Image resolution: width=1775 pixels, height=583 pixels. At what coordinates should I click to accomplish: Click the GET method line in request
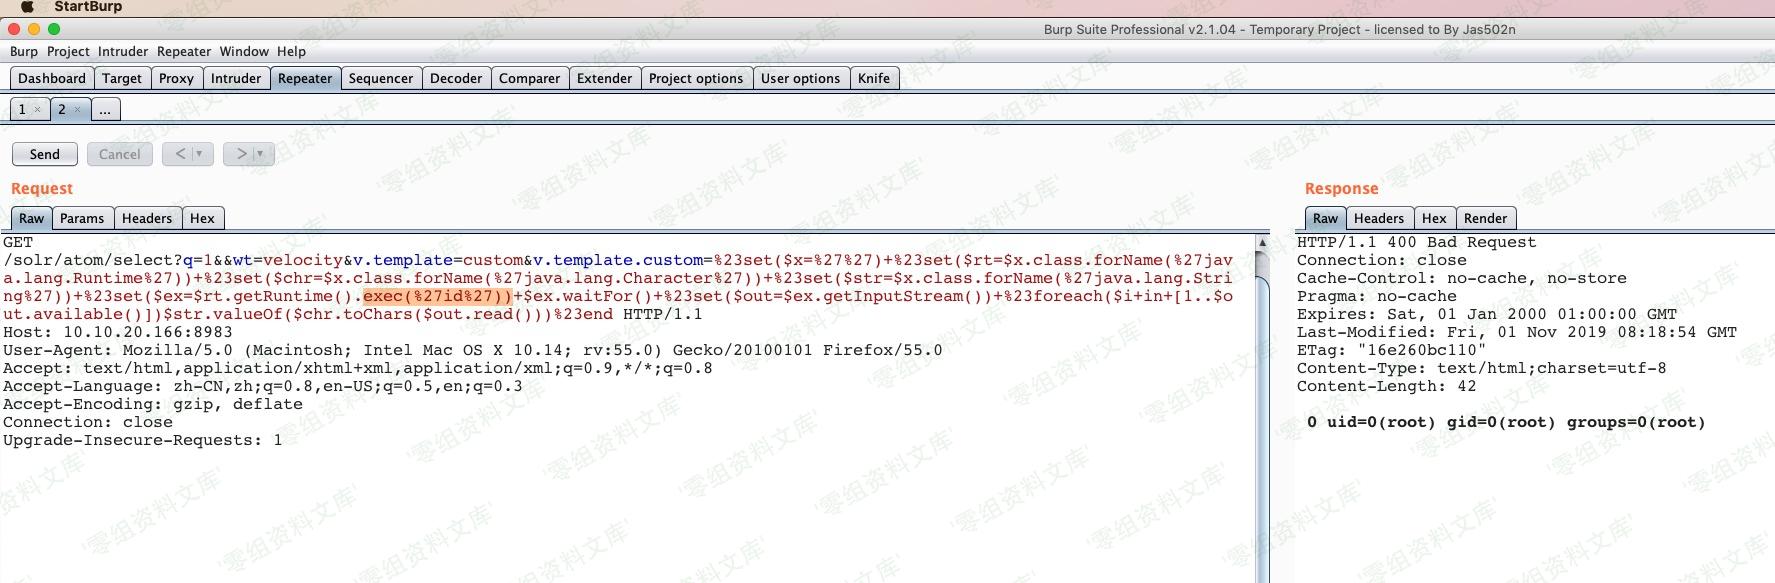point(18,242)
